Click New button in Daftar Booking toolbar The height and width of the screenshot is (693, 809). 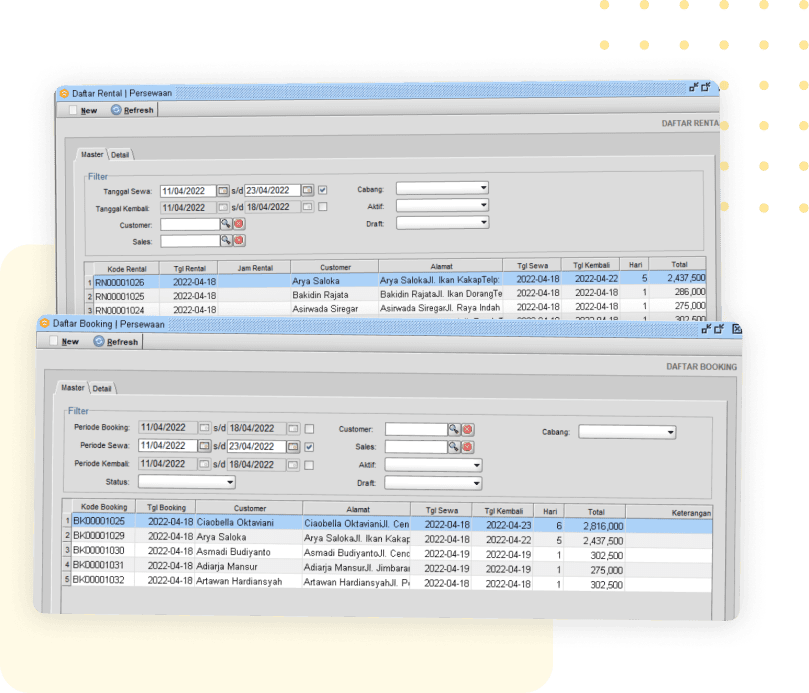tap(65, 341)
